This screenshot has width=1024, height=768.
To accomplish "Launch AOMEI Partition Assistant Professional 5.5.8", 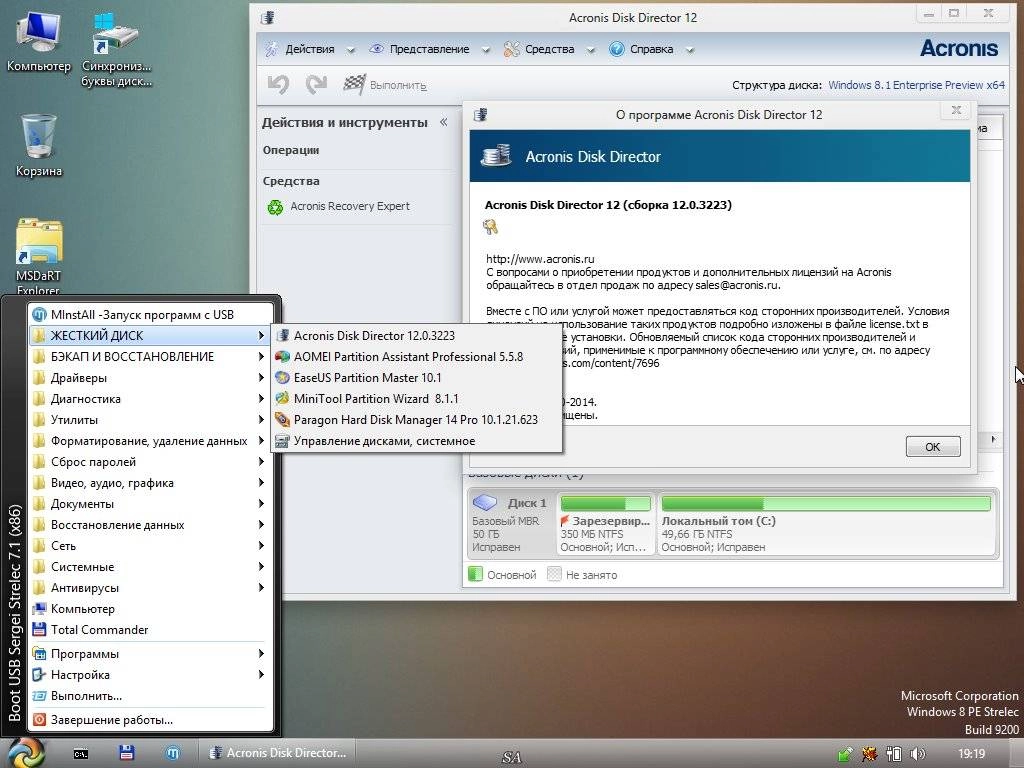I will [417, 357].
